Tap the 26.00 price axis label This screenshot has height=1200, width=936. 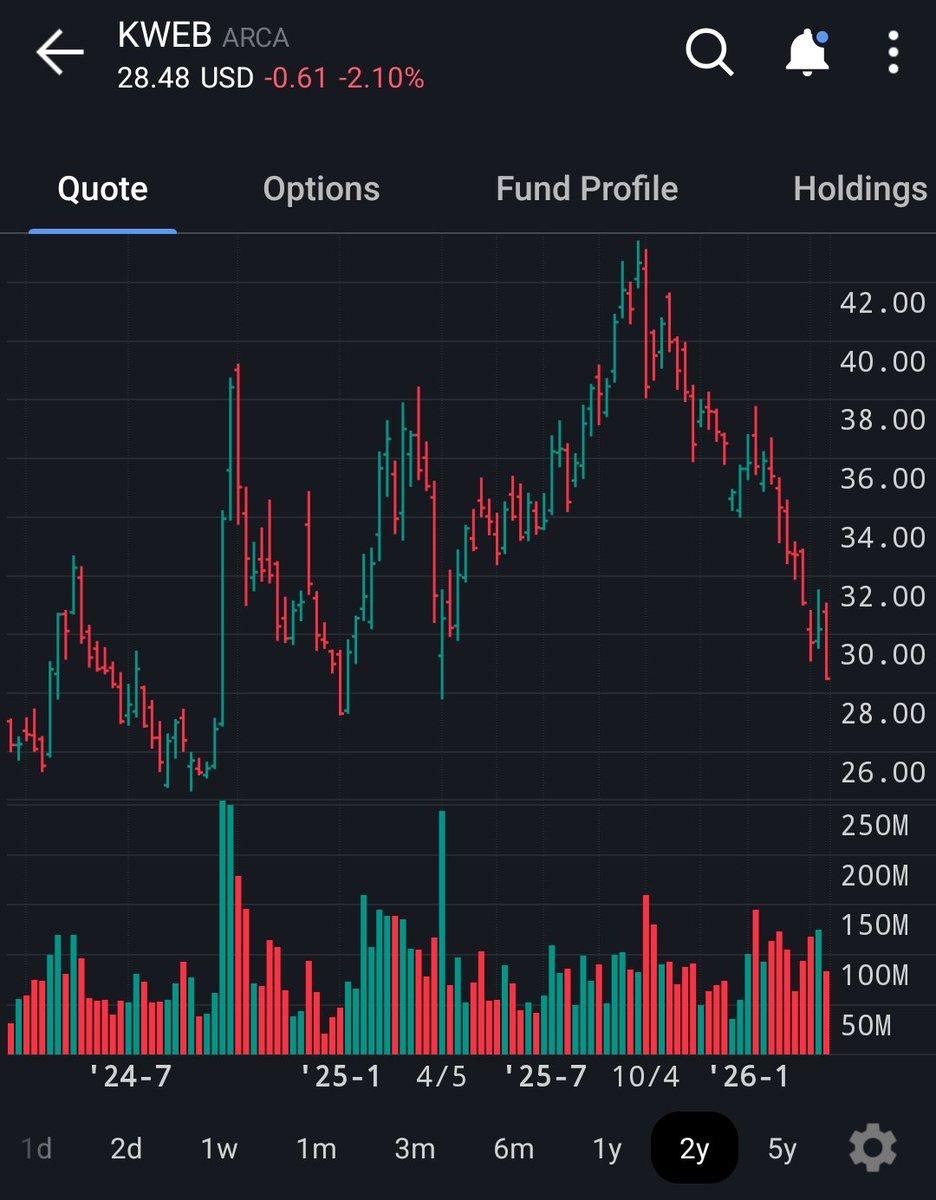(x=883, y=772)
